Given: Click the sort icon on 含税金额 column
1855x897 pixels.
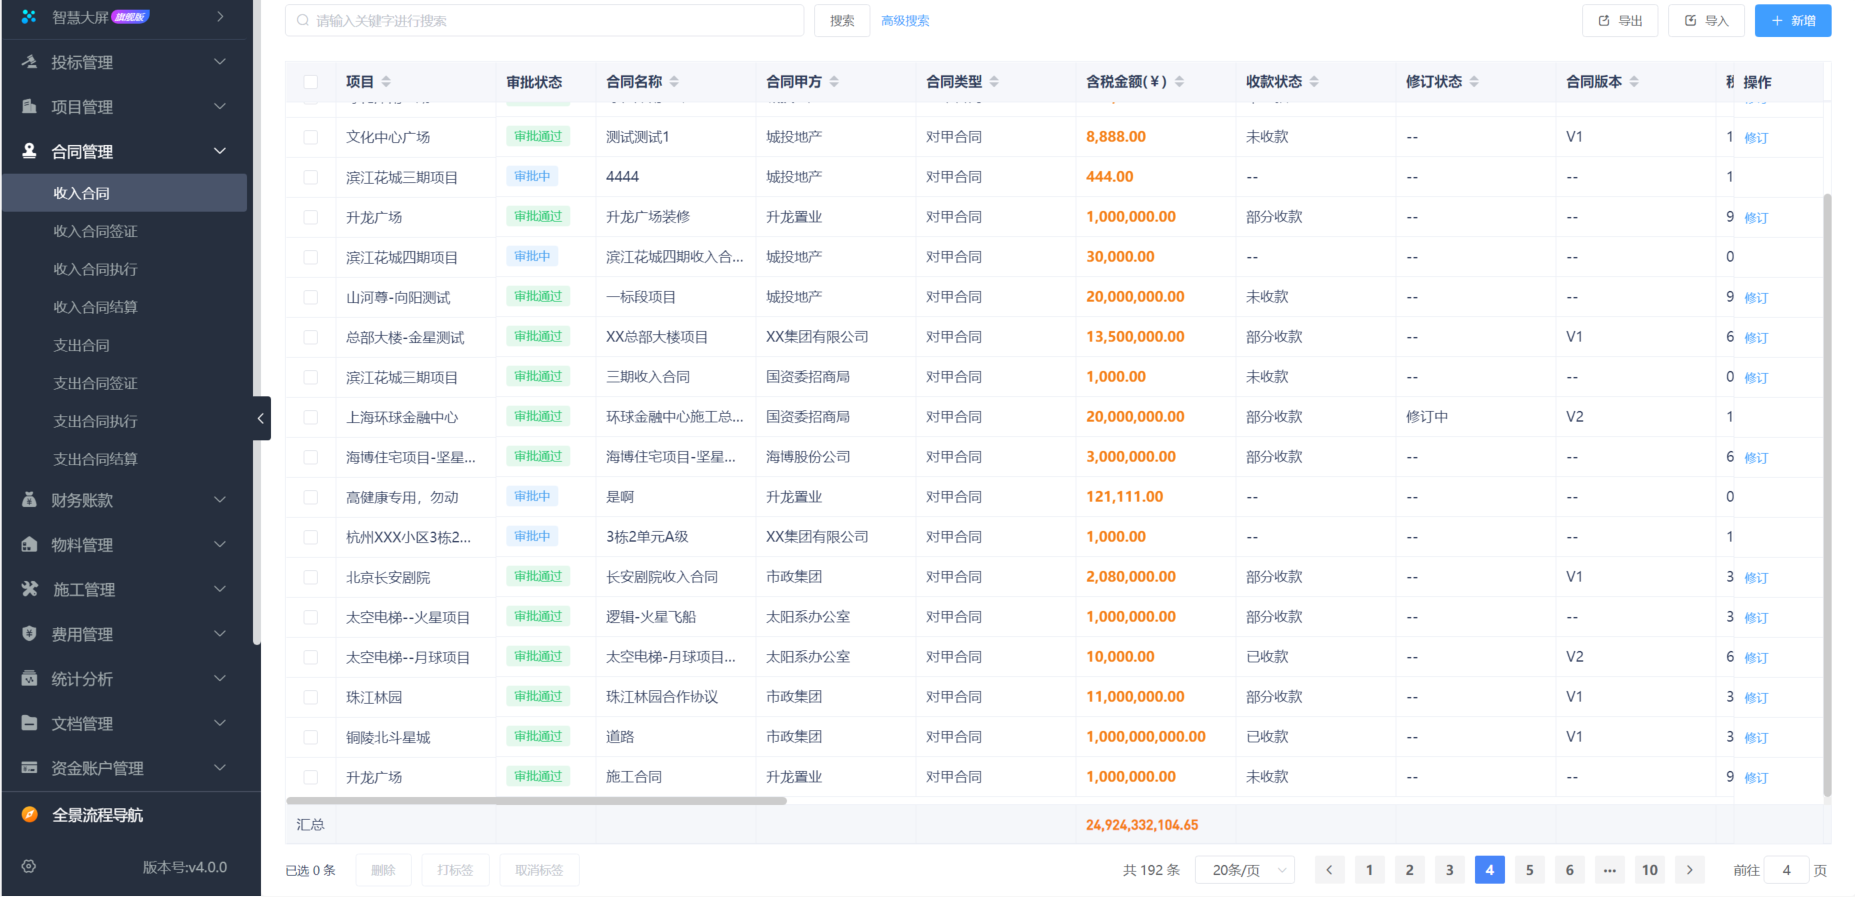Looking at the screenshot, I should [x=1179, y=82].
